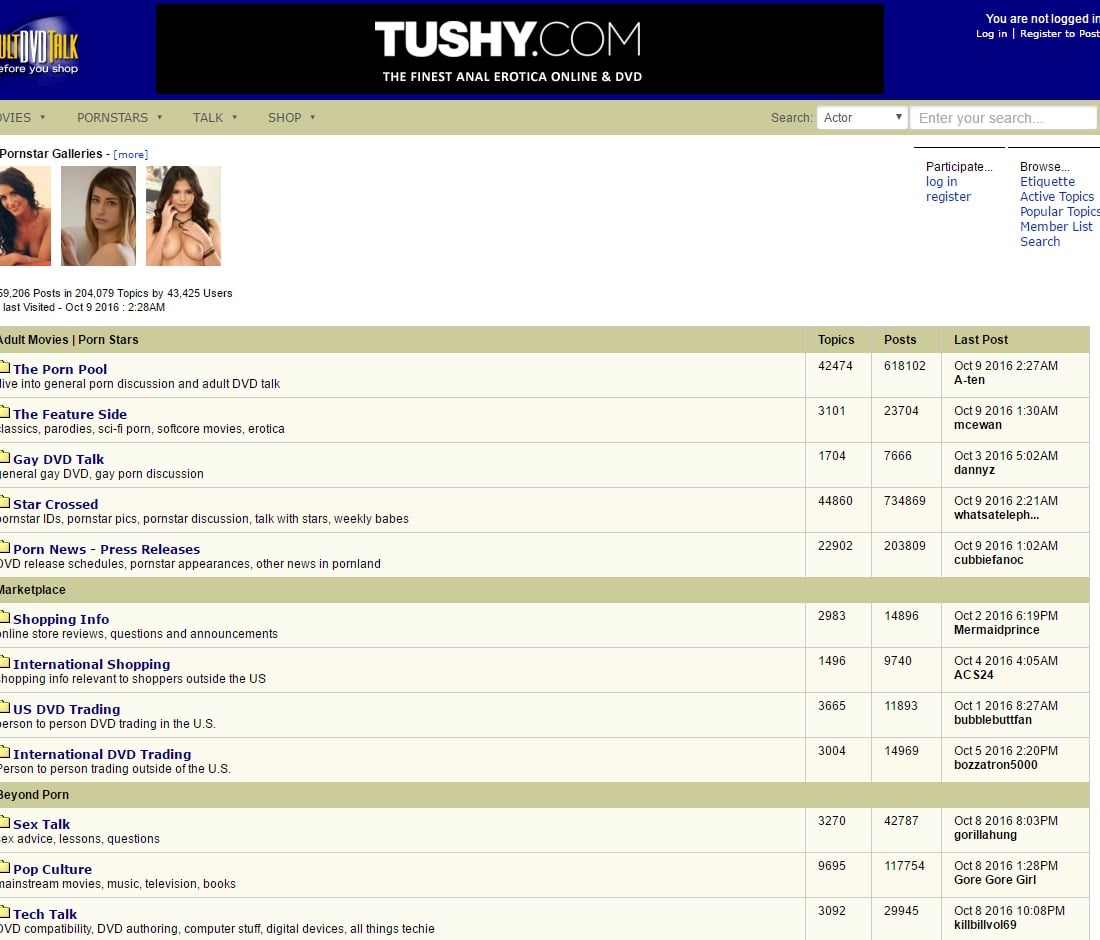
Task: Click log in under Participate
Action: click(941, 182)
